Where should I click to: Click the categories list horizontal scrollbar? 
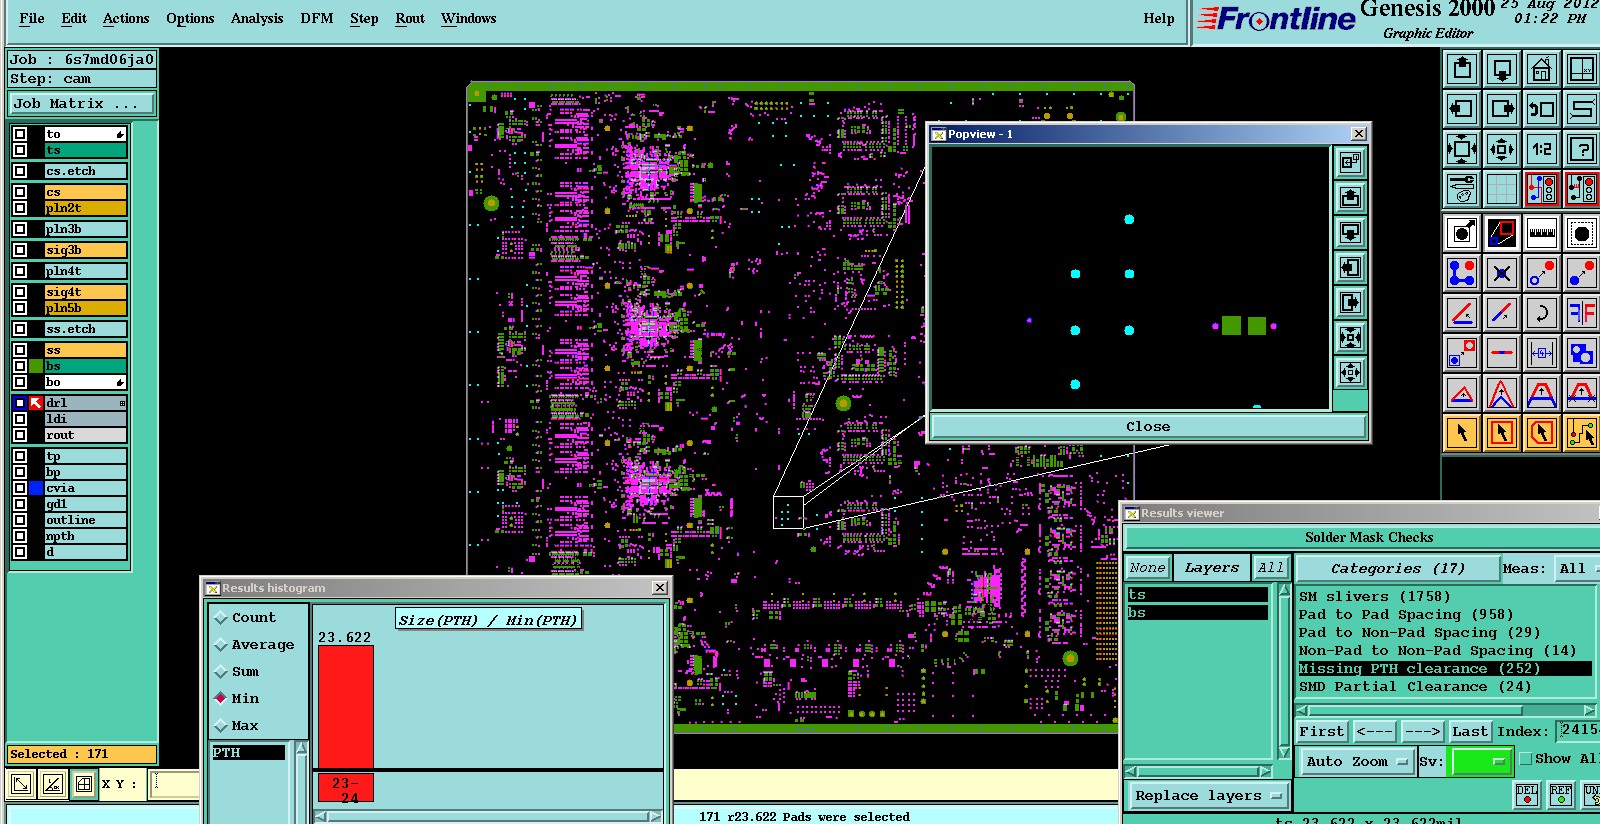[x=1445, y=710]
